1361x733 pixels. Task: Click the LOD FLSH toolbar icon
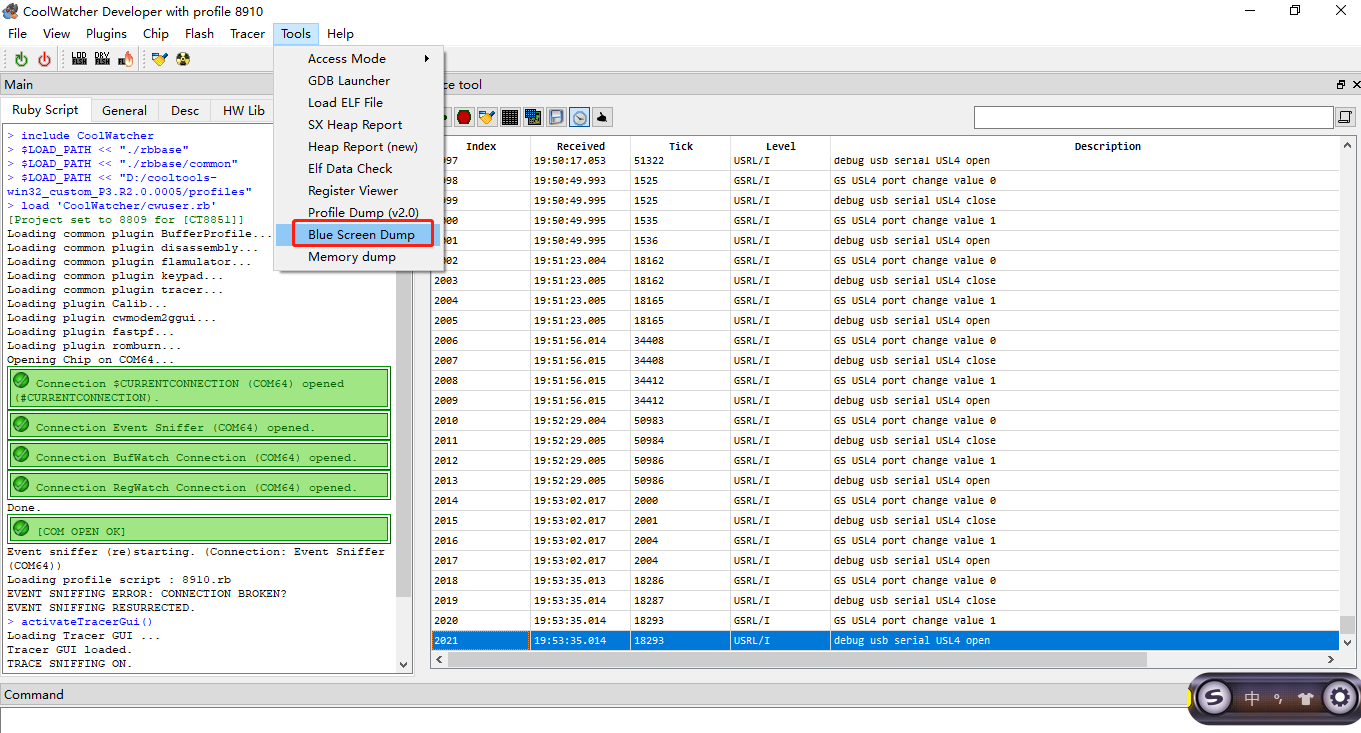pyautogui.click(x=79, y=59)
